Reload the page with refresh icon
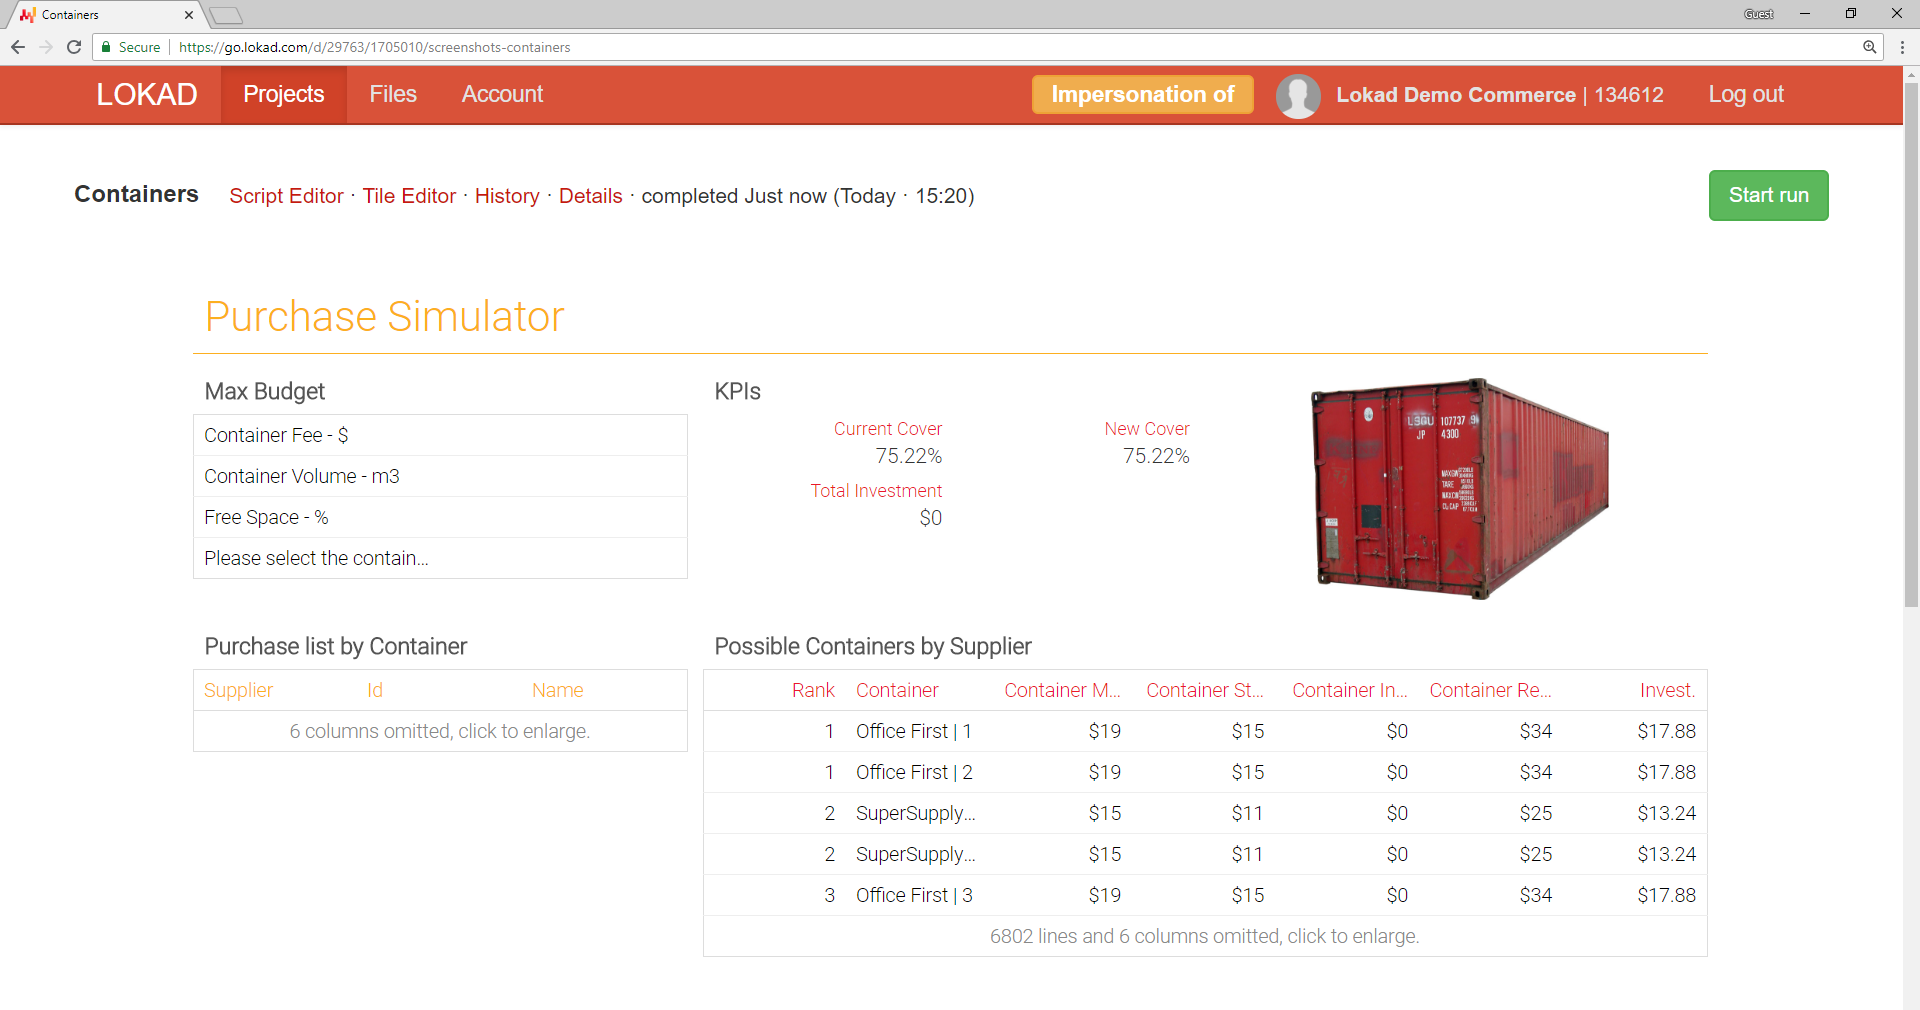This screenshot has height=1010, width=1920. (x=74, y=47)
